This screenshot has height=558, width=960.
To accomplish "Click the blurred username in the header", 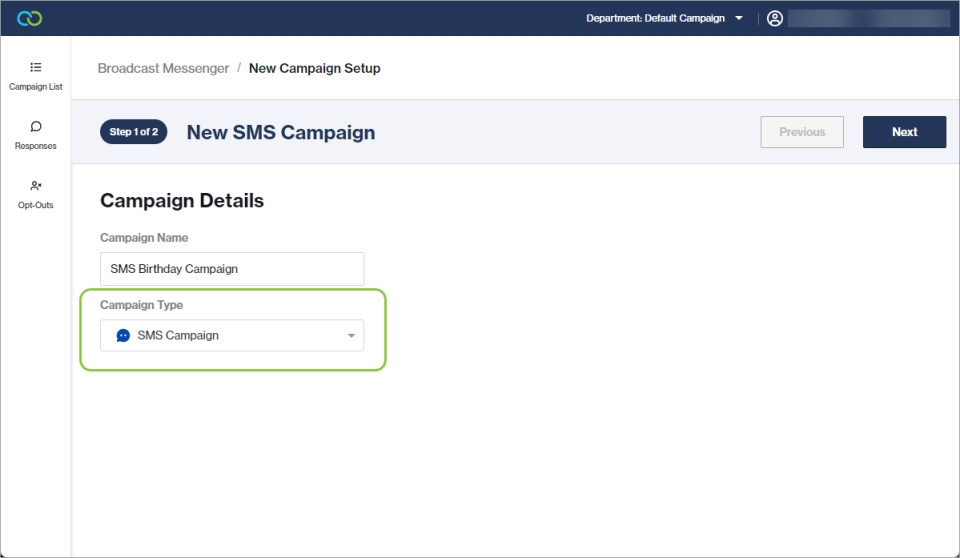I will pos(868,18).
